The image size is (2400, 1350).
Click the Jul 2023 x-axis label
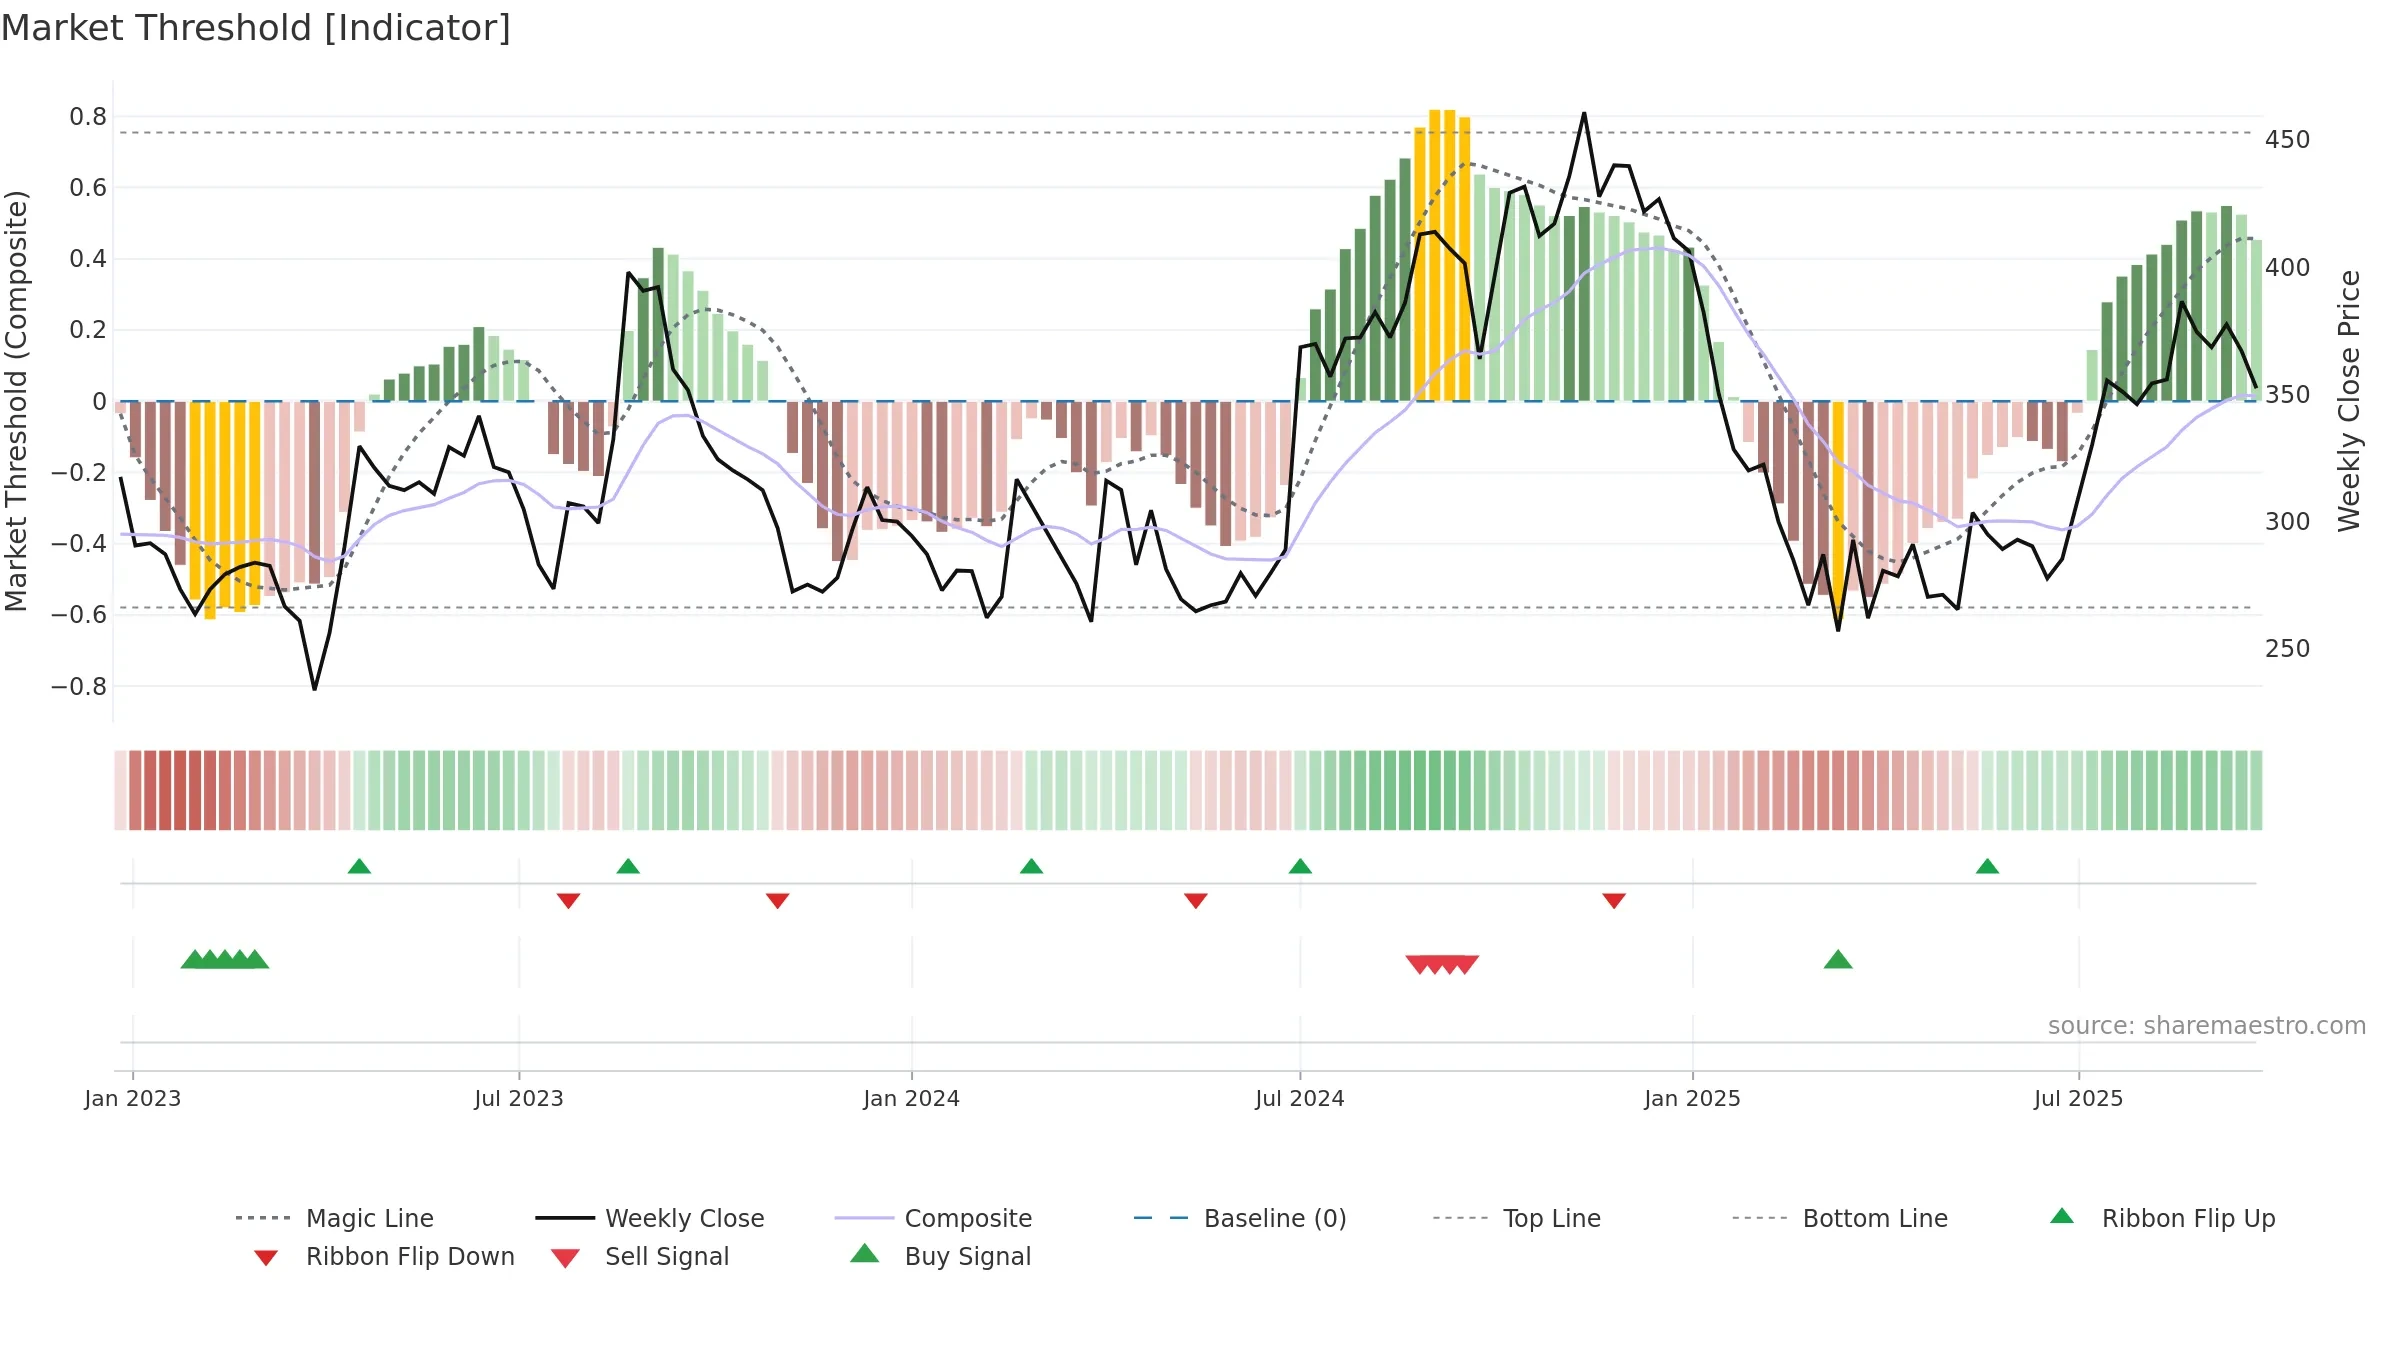[519, 1098]
